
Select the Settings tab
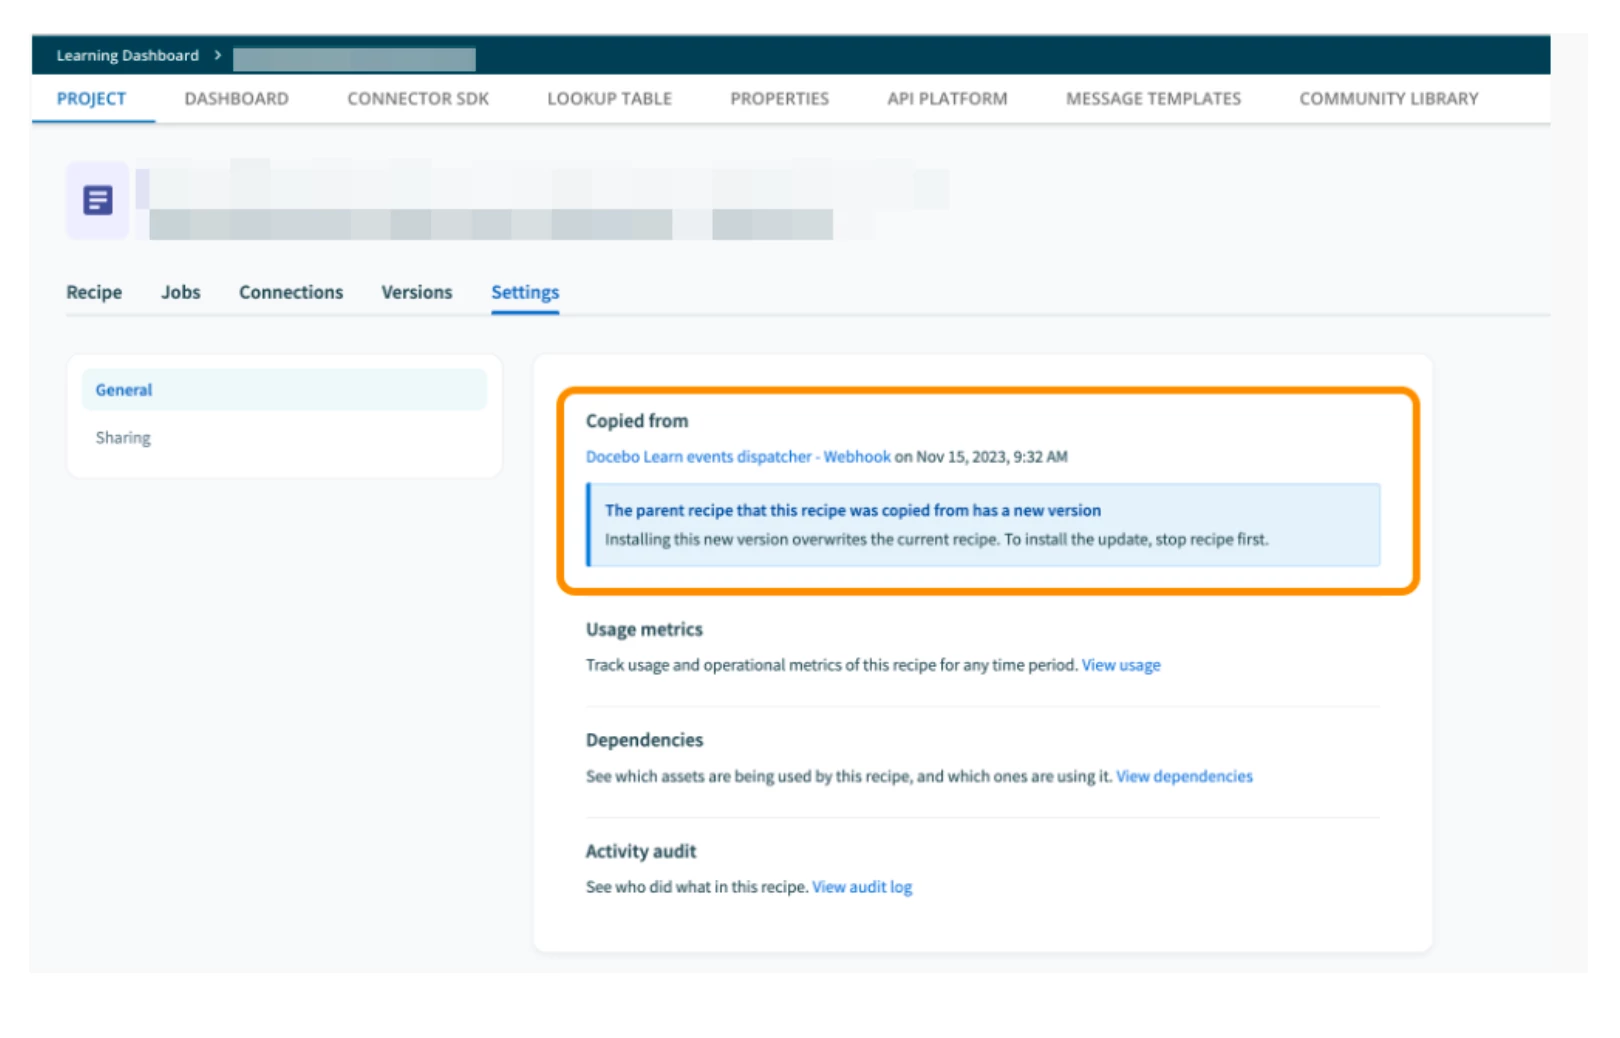click(x=525, y=292)
